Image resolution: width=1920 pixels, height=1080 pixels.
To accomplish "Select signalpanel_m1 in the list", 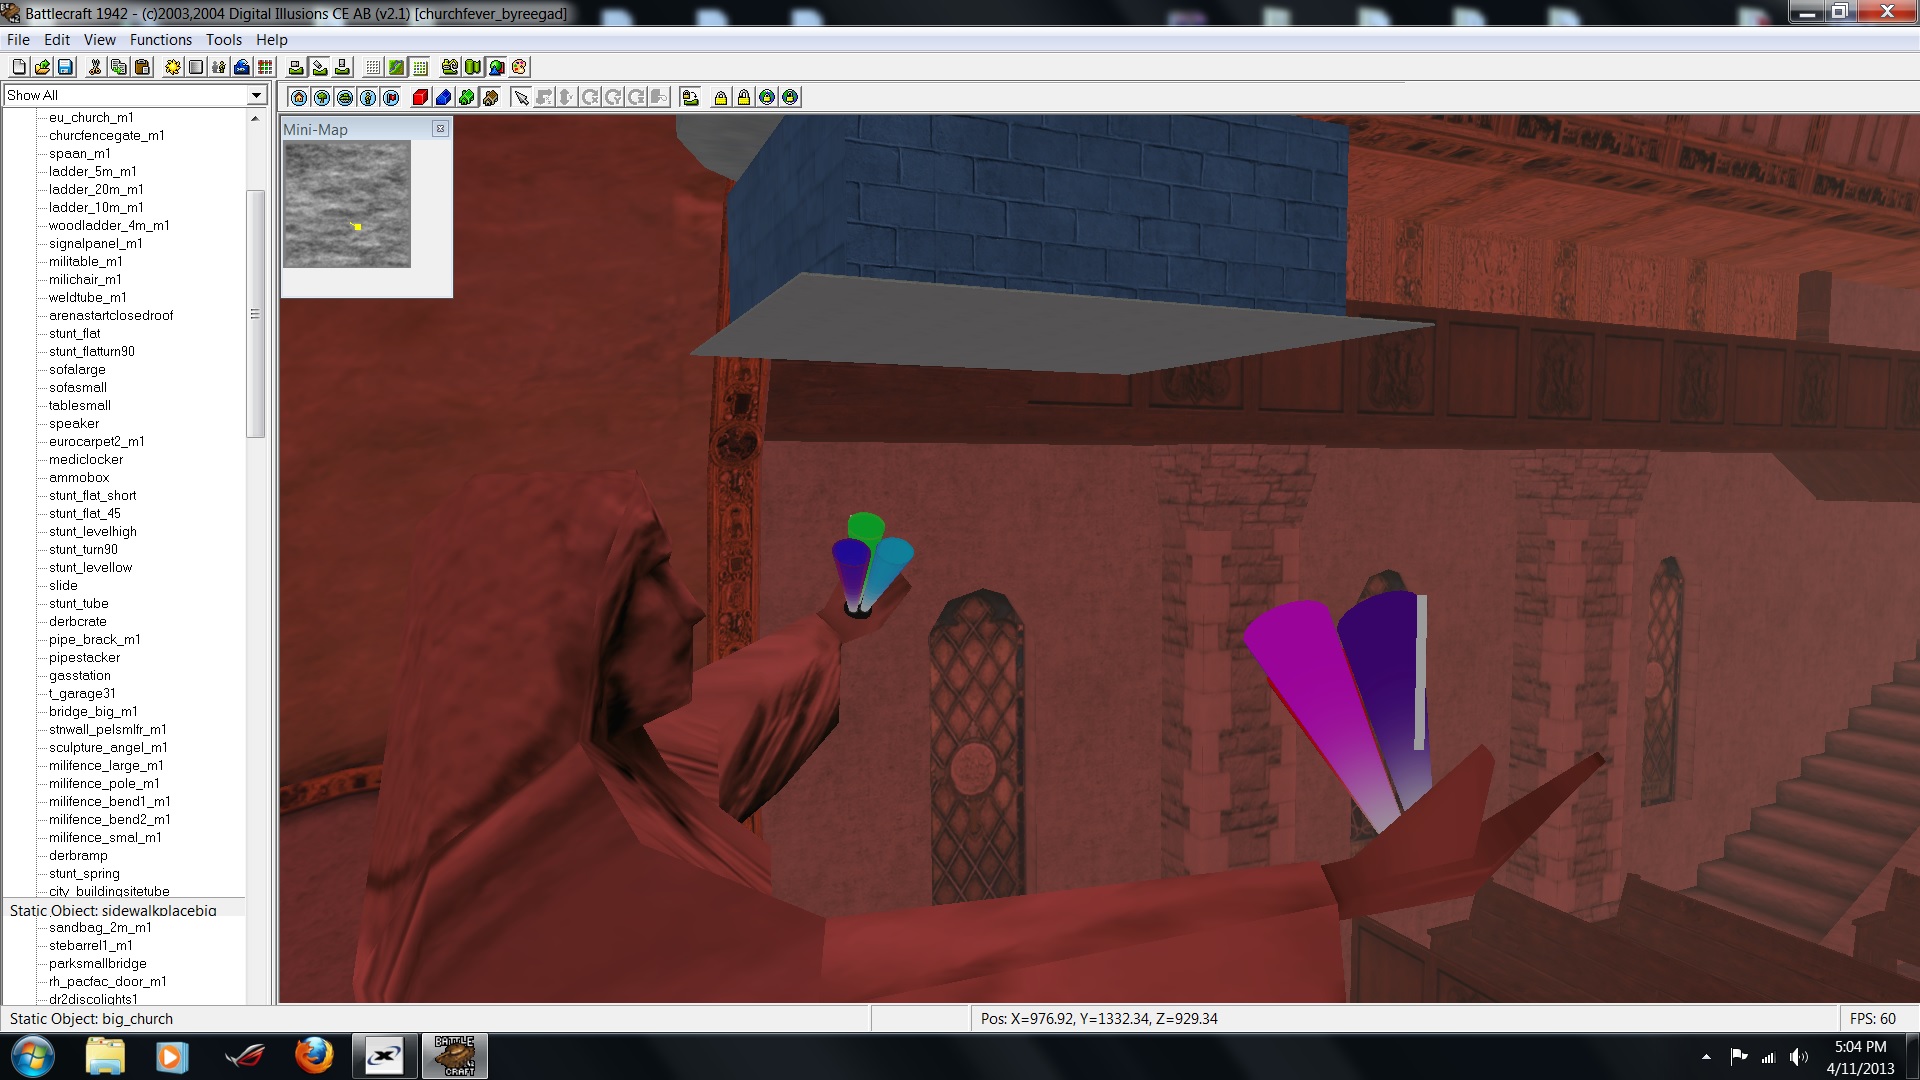I will click(95, 243).
